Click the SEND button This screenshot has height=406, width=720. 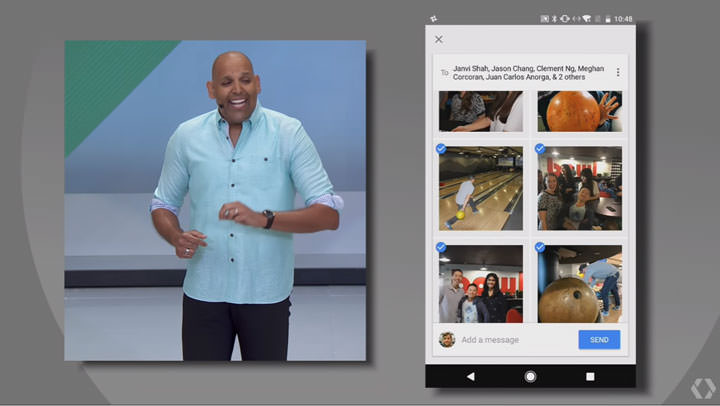click(x=599, y=339)
